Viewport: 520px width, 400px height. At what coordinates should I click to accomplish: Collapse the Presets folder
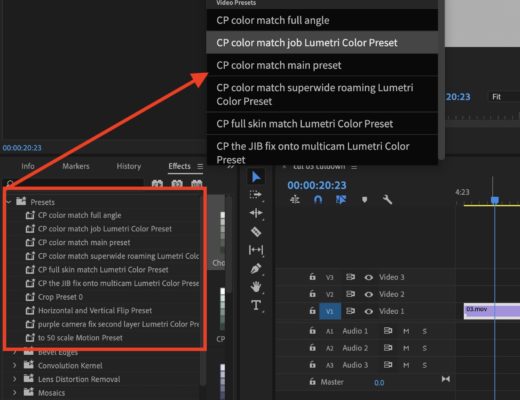click(9, 202)
